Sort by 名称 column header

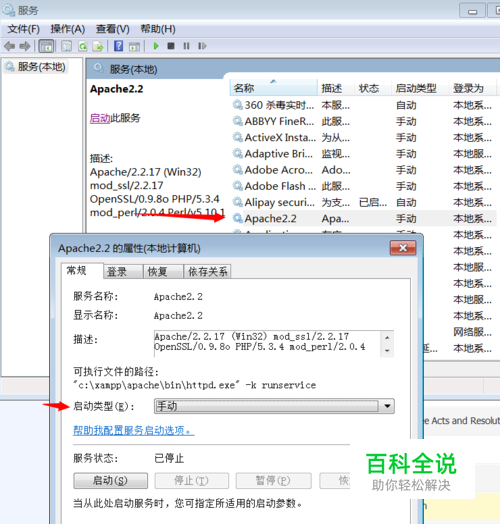coord(273,88)
